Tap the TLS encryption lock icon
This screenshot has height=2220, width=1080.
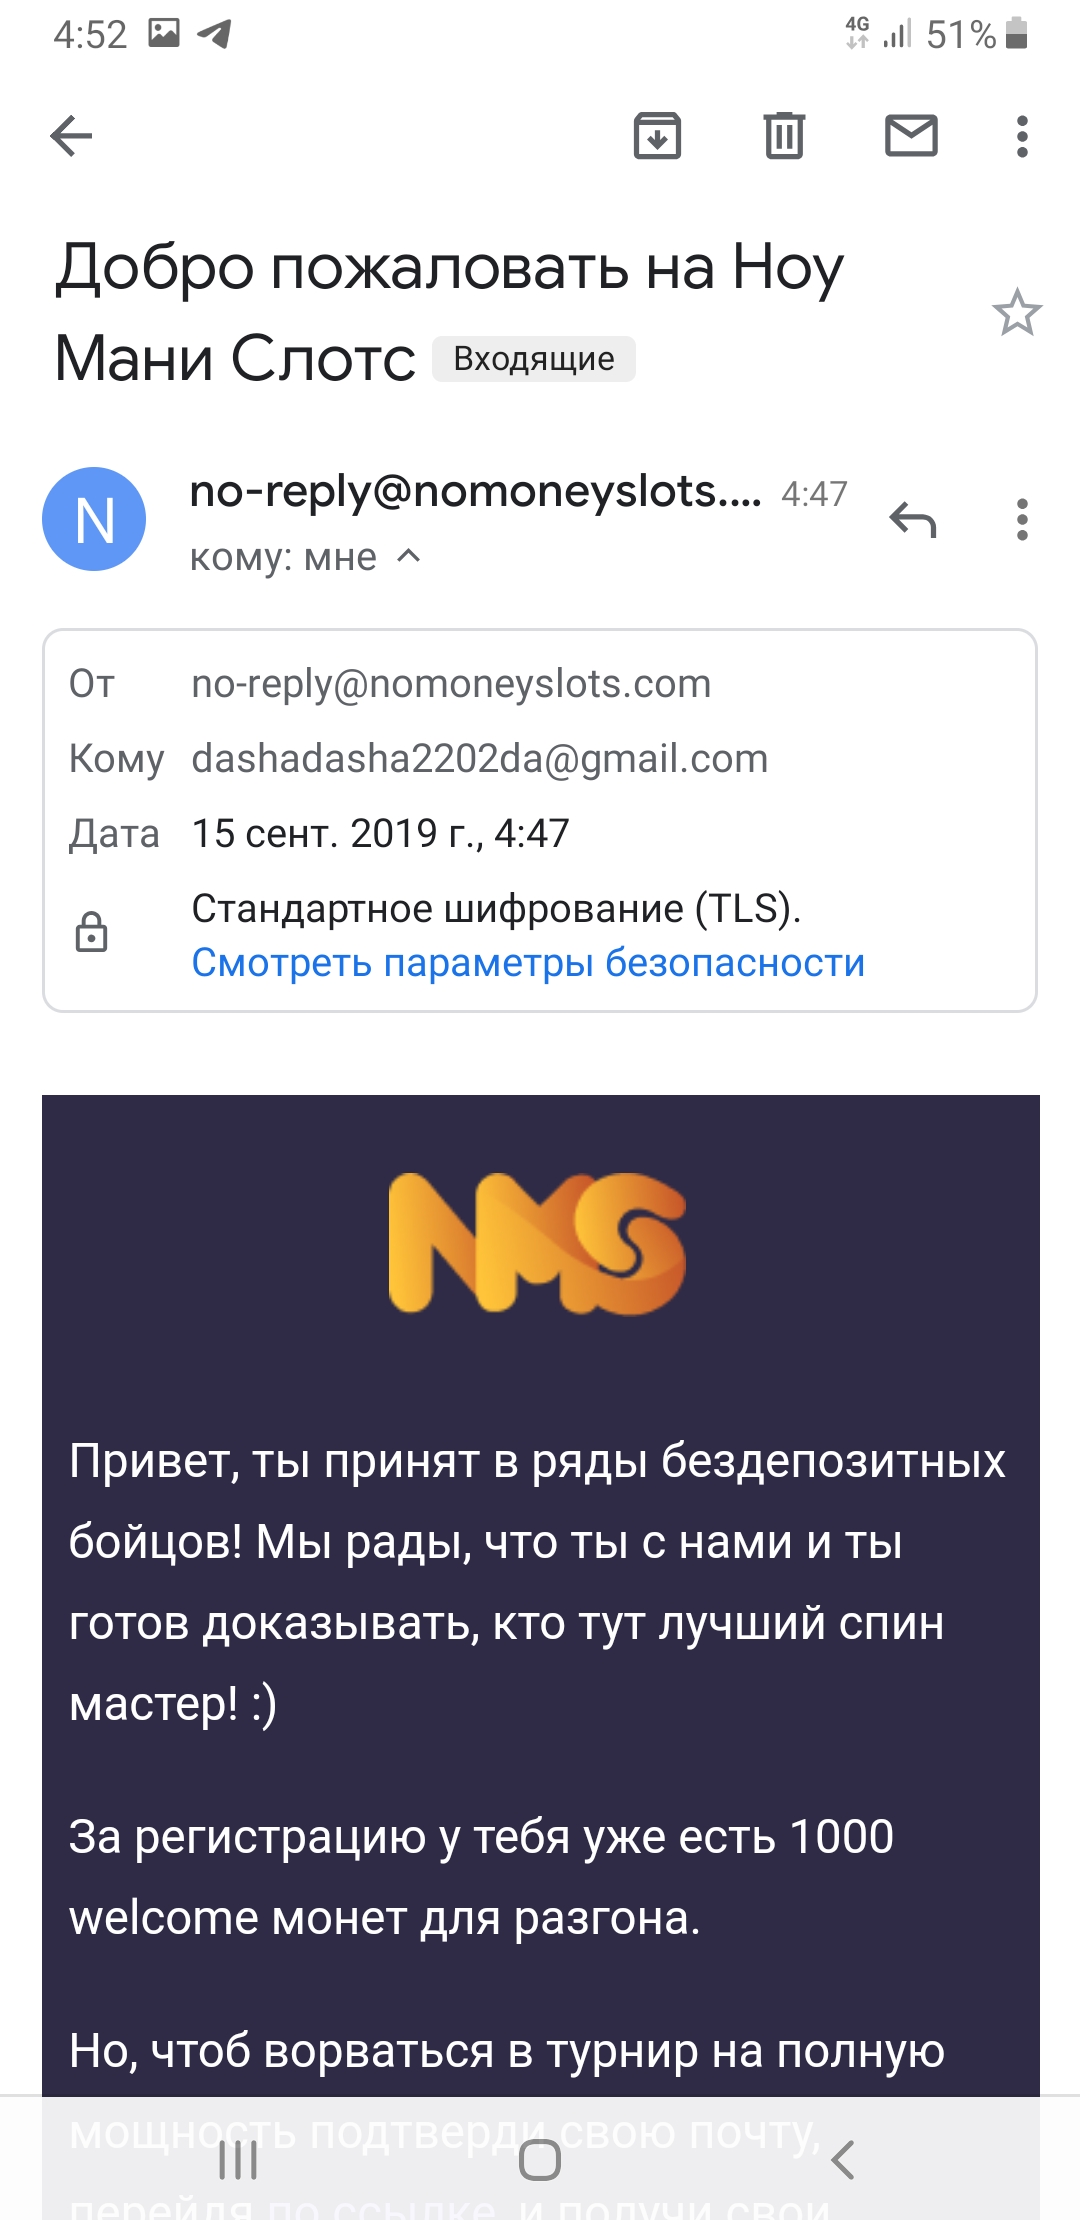[x=91, y=932]
